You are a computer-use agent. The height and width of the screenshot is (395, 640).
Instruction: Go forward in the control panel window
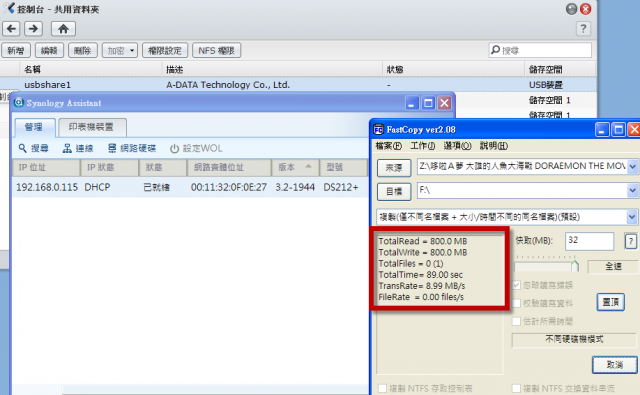(33, 29)
